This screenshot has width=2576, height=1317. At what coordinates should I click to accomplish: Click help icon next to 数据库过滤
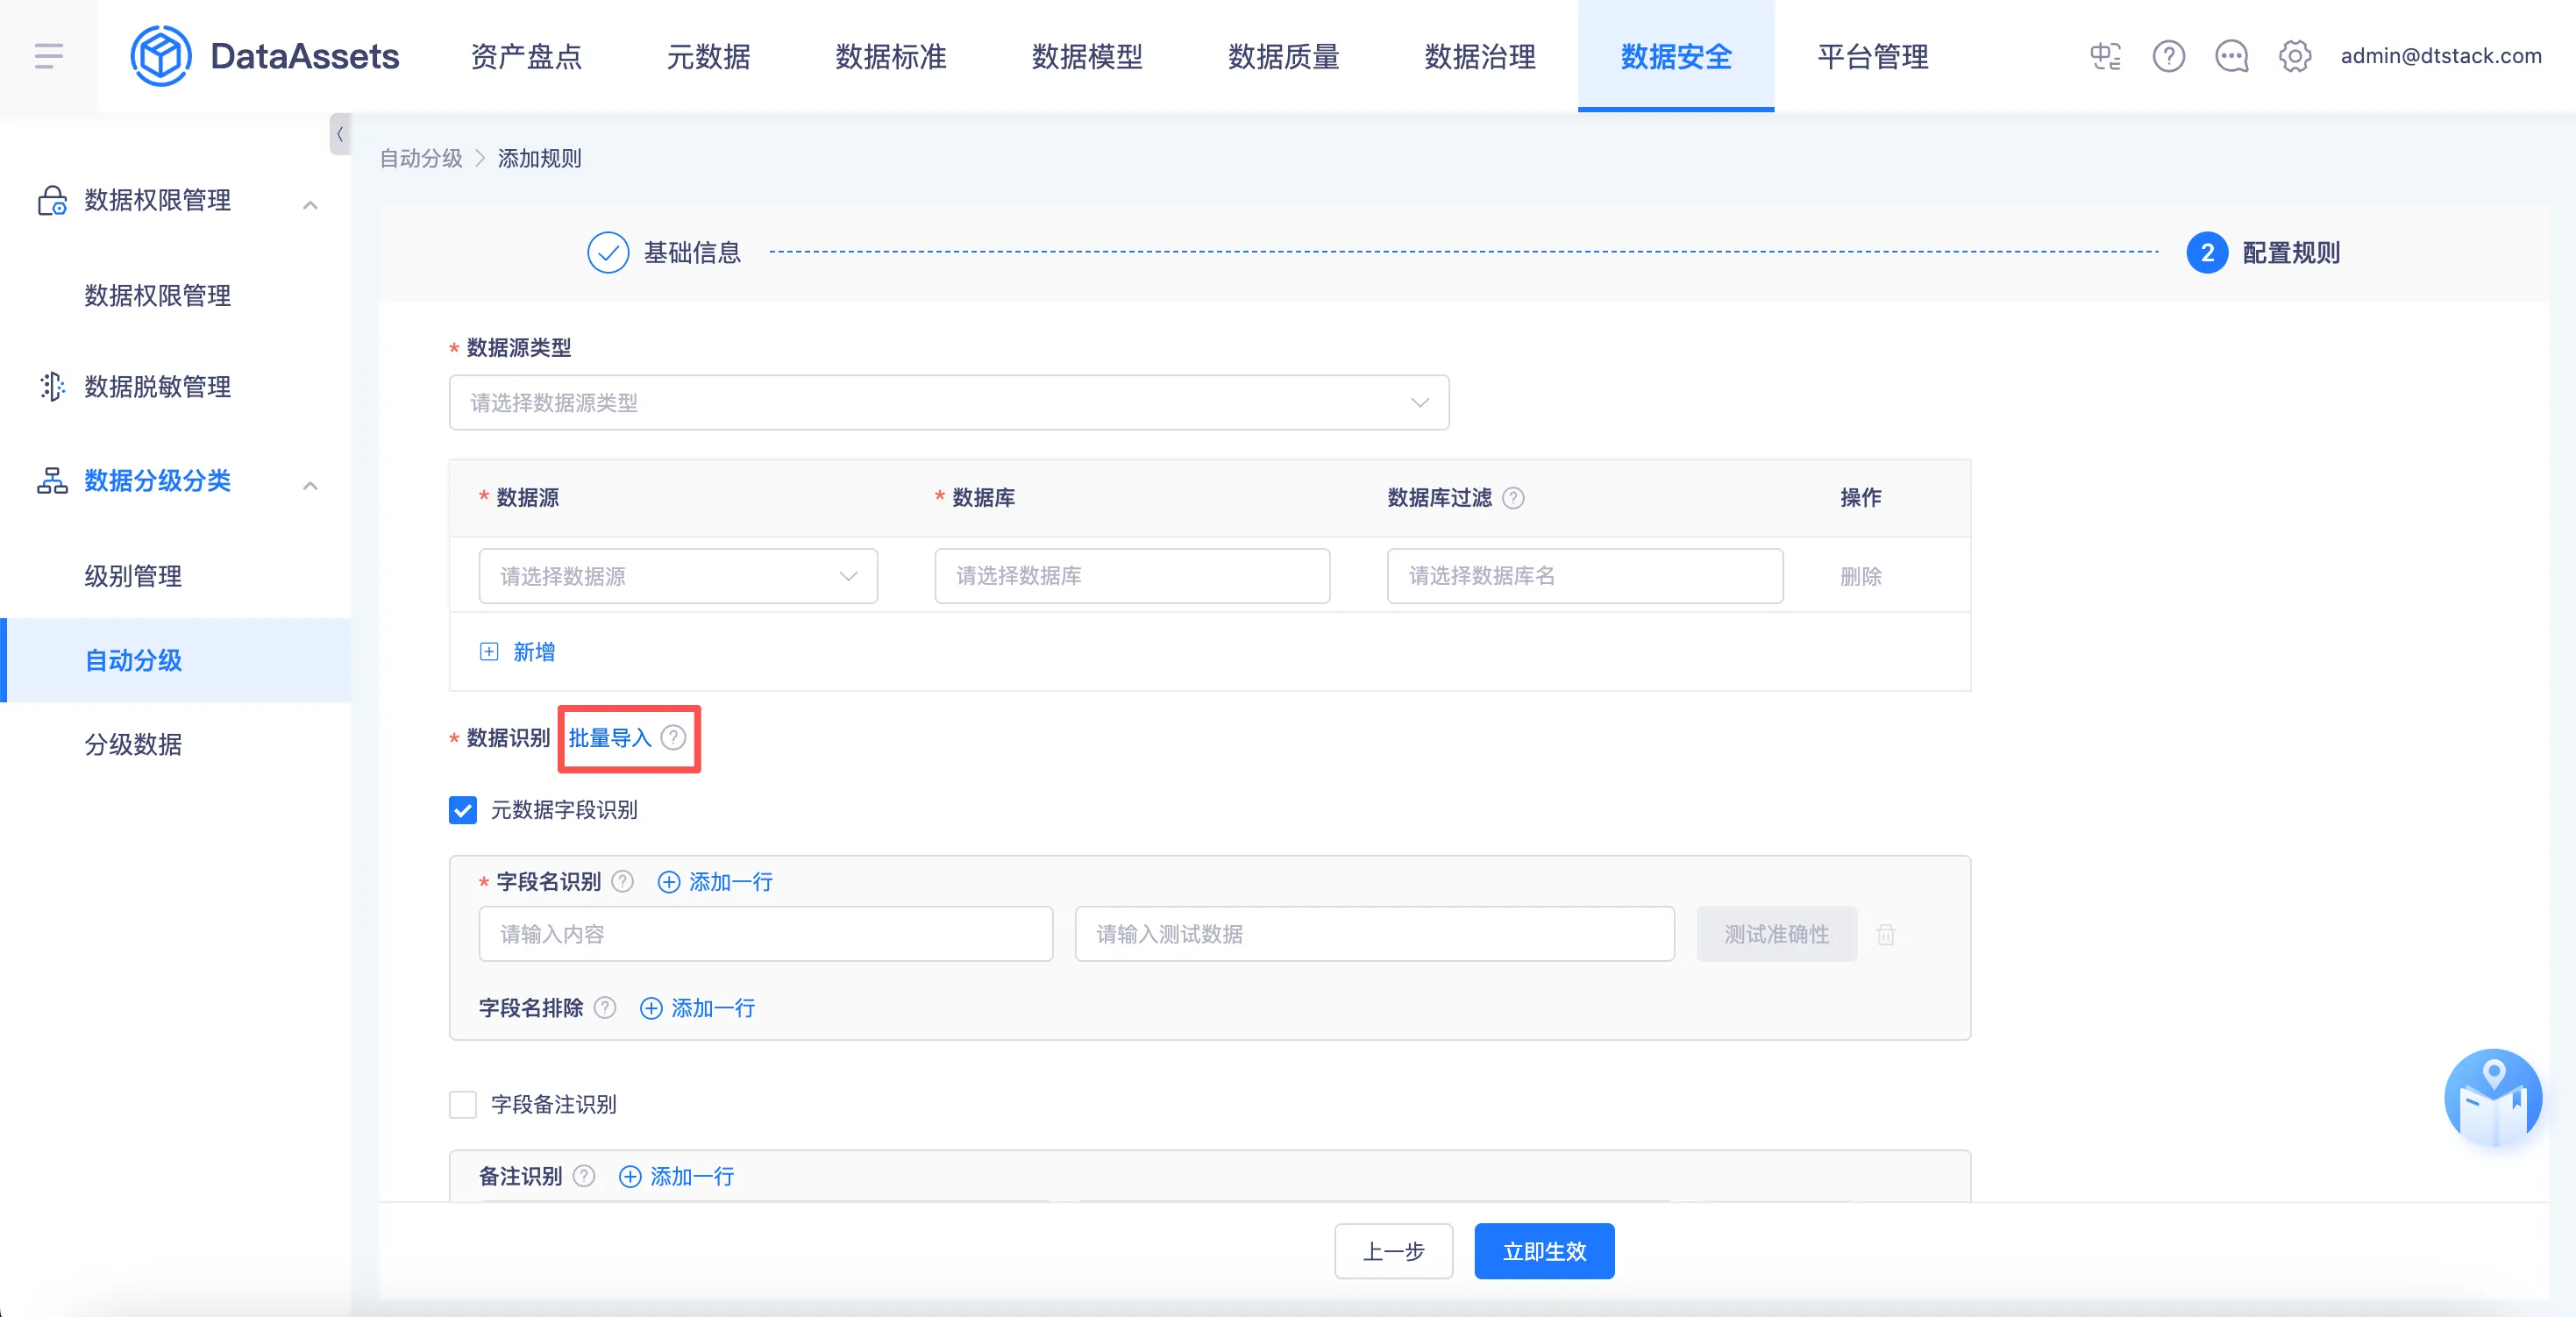[1513, 498]
